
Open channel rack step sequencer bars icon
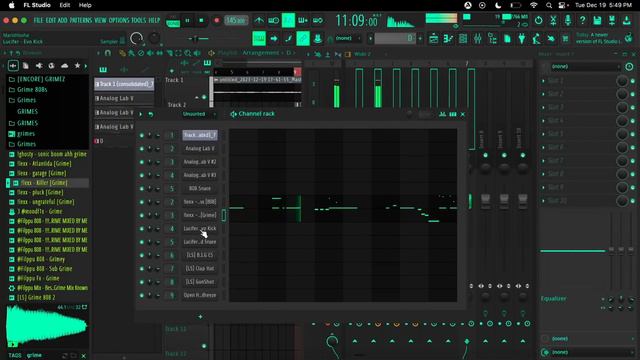coord(453,114)
